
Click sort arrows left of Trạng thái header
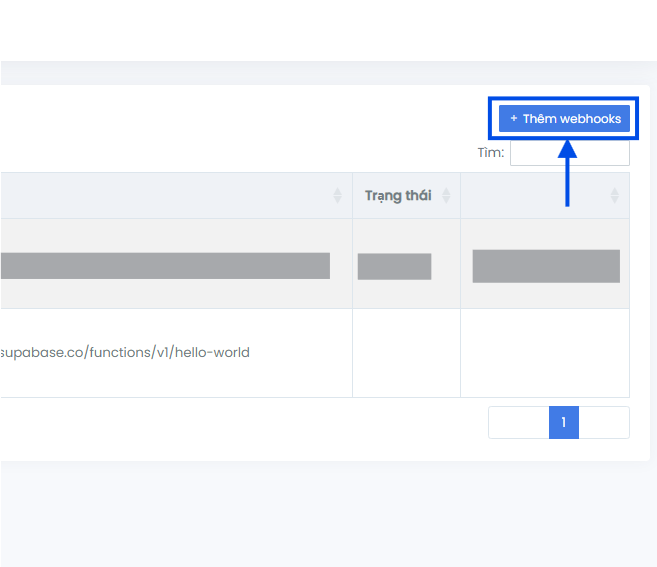click(x=337, y=196)
